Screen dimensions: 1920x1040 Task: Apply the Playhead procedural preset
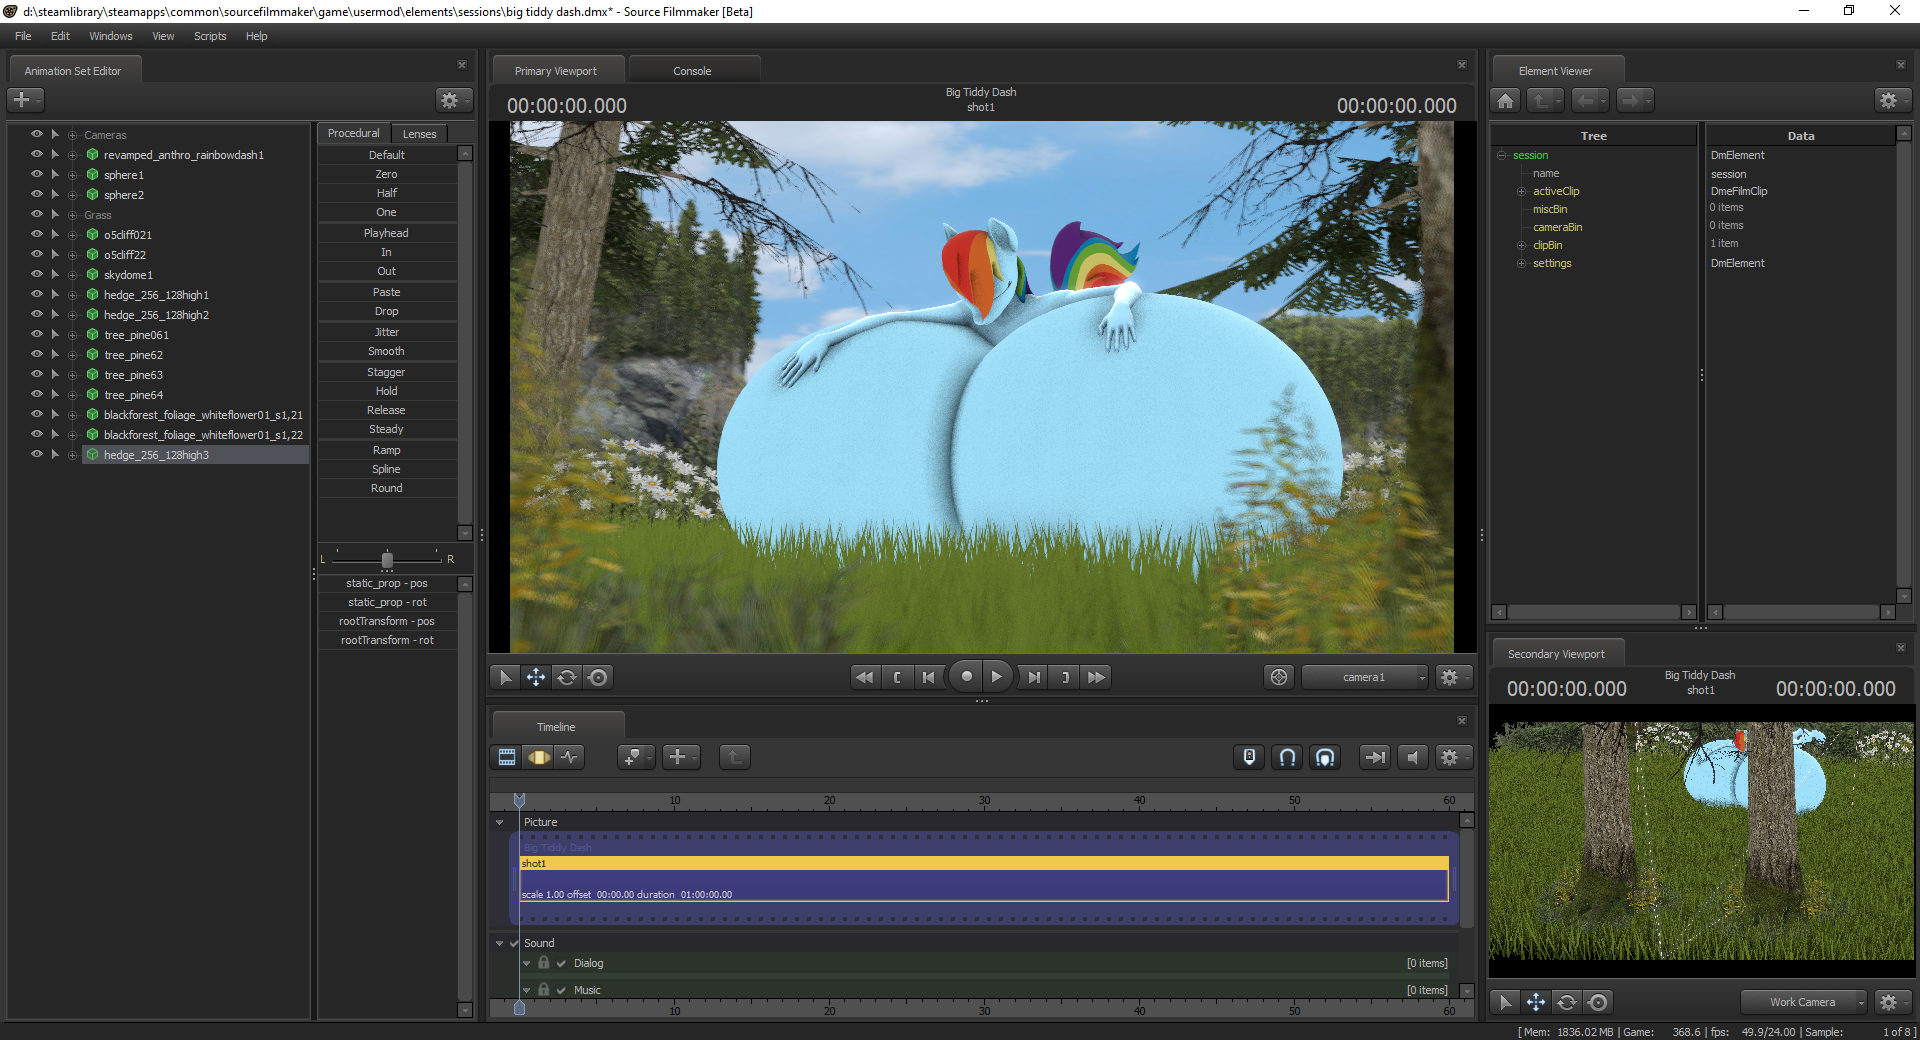coord(387,233)
